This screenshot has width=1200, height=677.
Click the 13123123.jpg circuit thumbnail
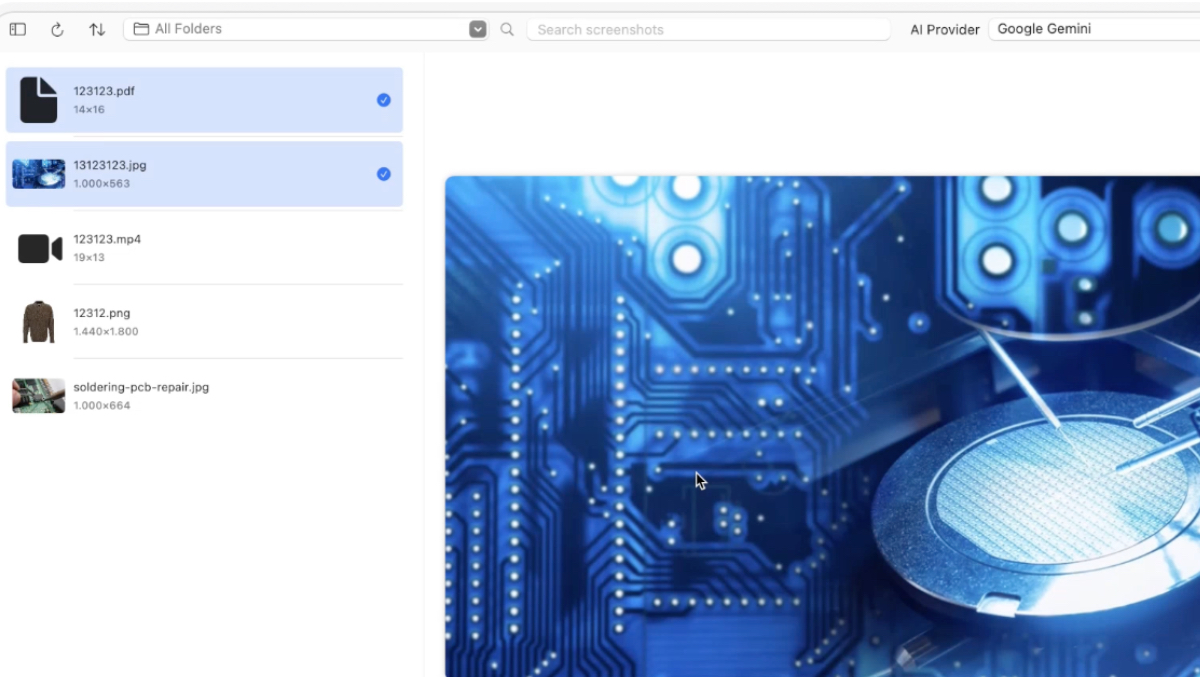(38, 174)
